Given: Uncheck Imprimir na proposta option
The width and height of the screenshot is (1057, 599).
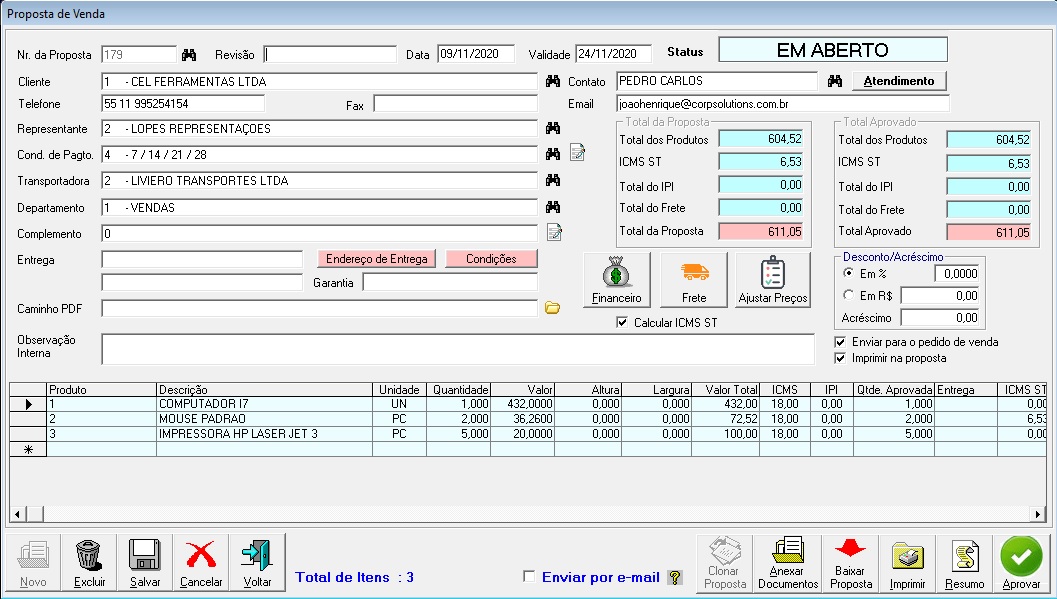Looking at the screenshot, I should (x=841, y=358).
